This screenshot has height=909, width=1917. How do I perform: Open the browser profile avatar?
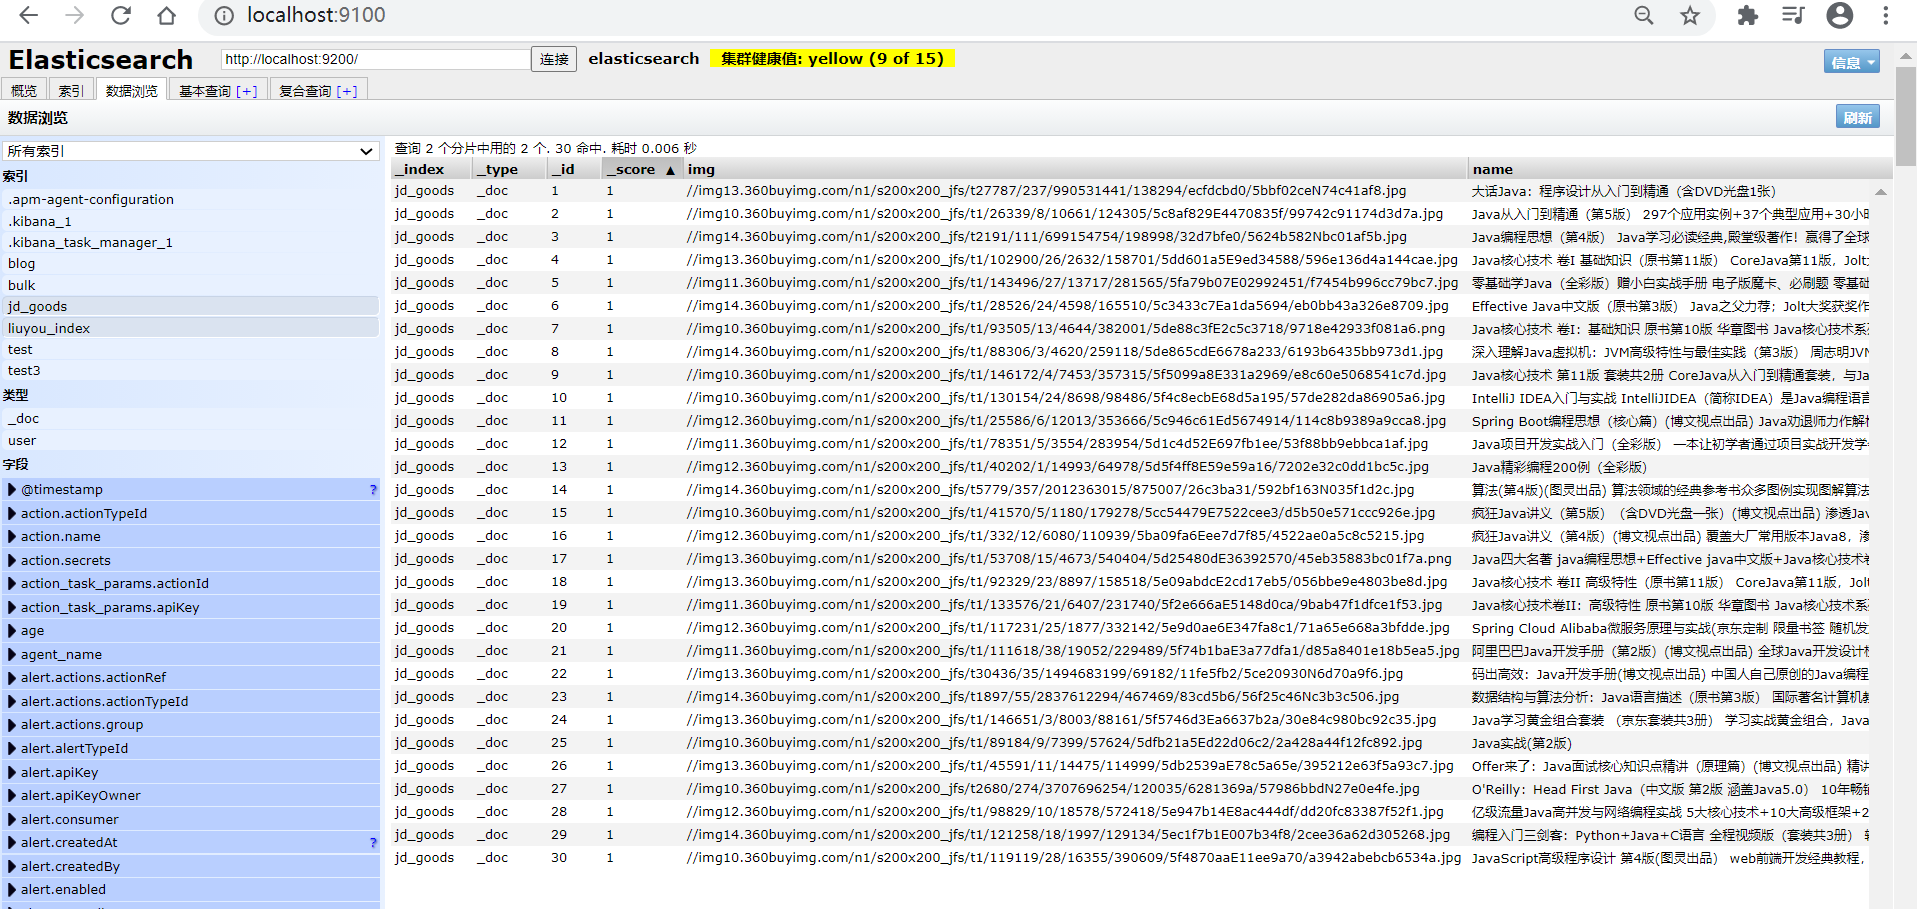click(1840, 16)
